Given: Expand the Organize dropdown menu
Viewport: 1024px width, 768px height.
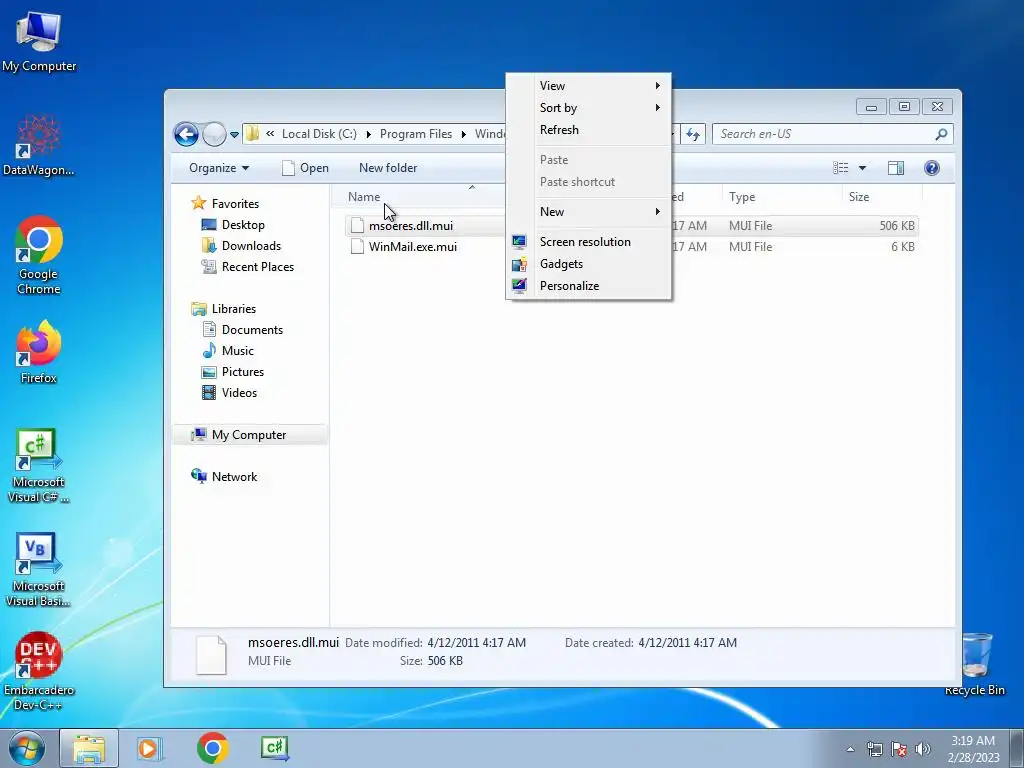Looking at the screenshot, I should (219, 168).
